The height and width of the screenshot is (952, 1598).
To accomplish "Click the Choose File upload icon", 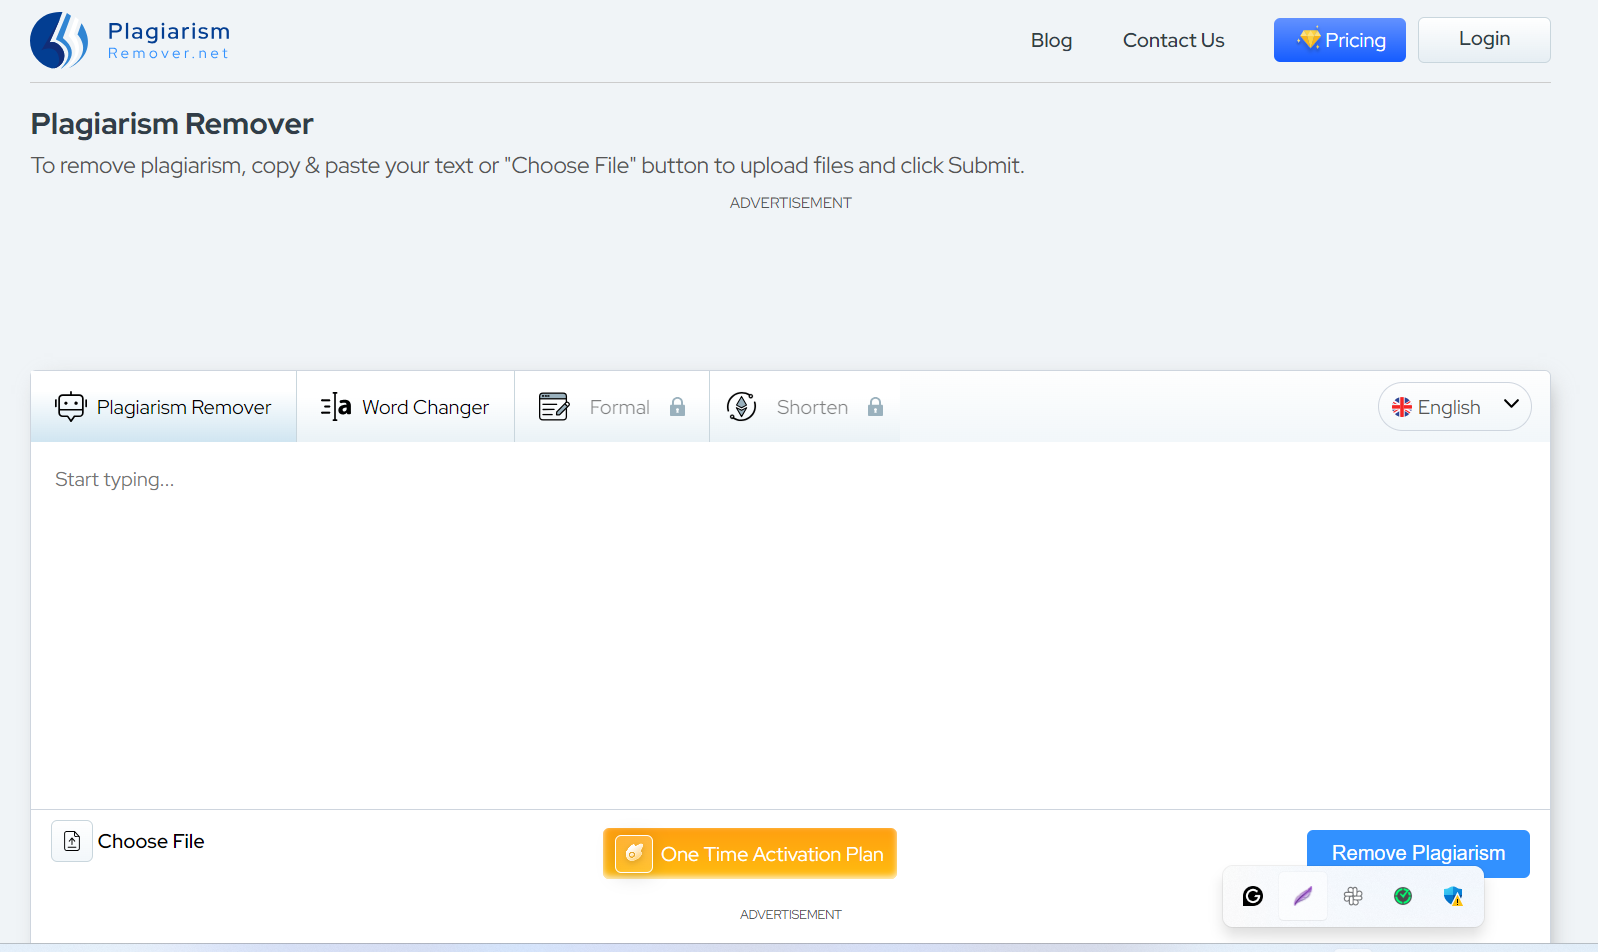I will (x=72, y=841).
